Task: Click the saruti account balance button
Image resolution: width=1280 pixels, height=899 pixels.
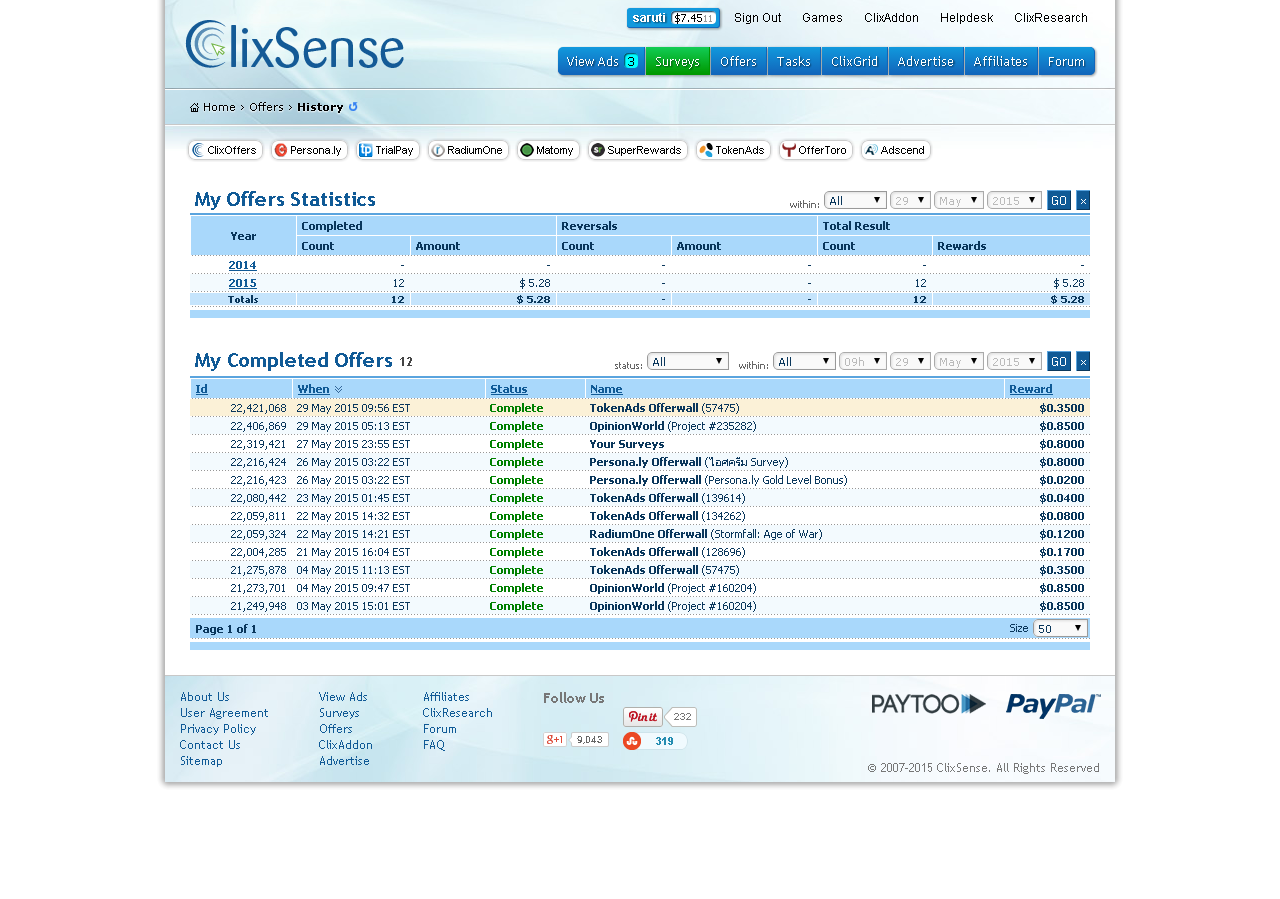Action: point(673,18)
